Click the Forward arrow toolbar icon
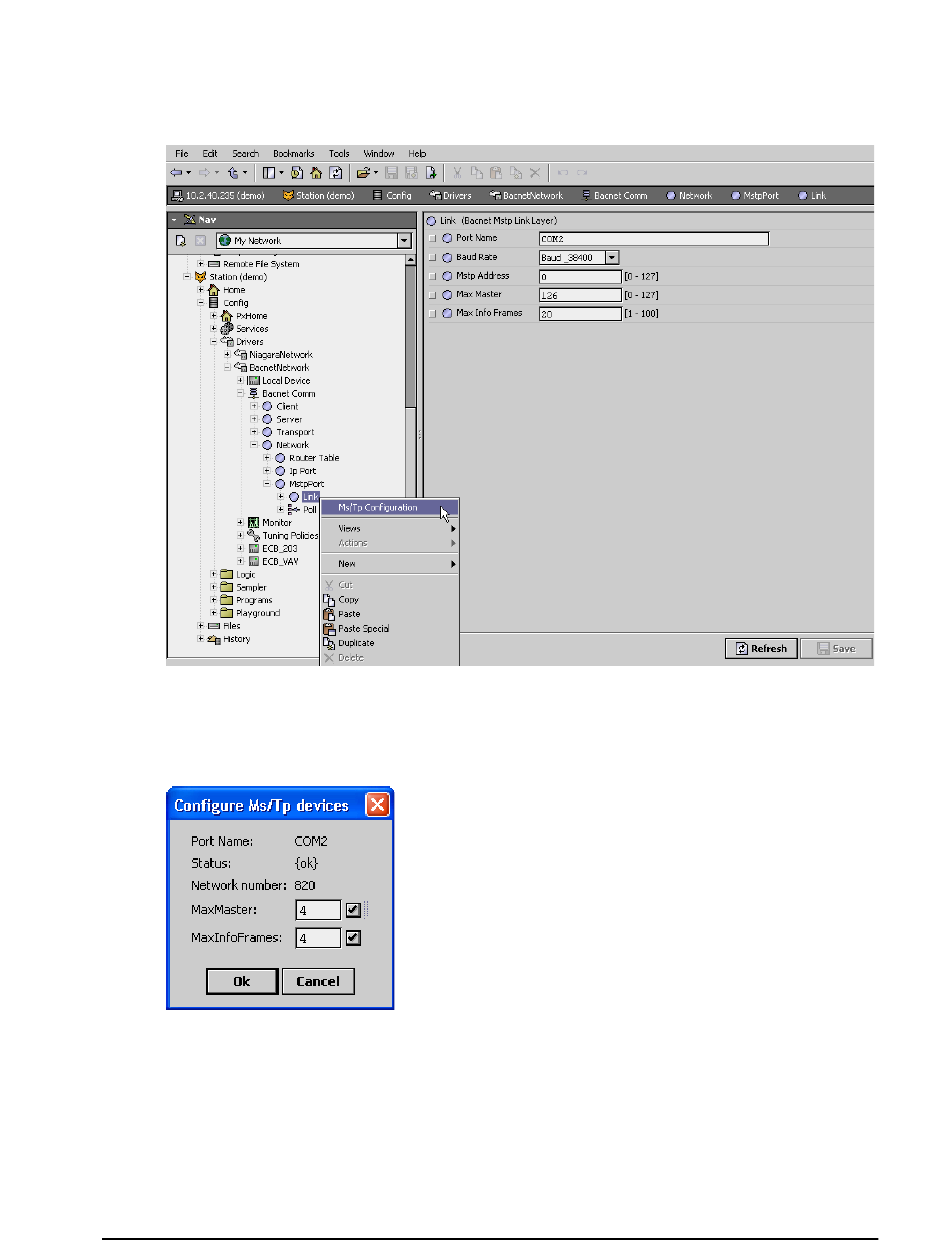Viewport: 950px width, 1260px height. coord(203,173)
